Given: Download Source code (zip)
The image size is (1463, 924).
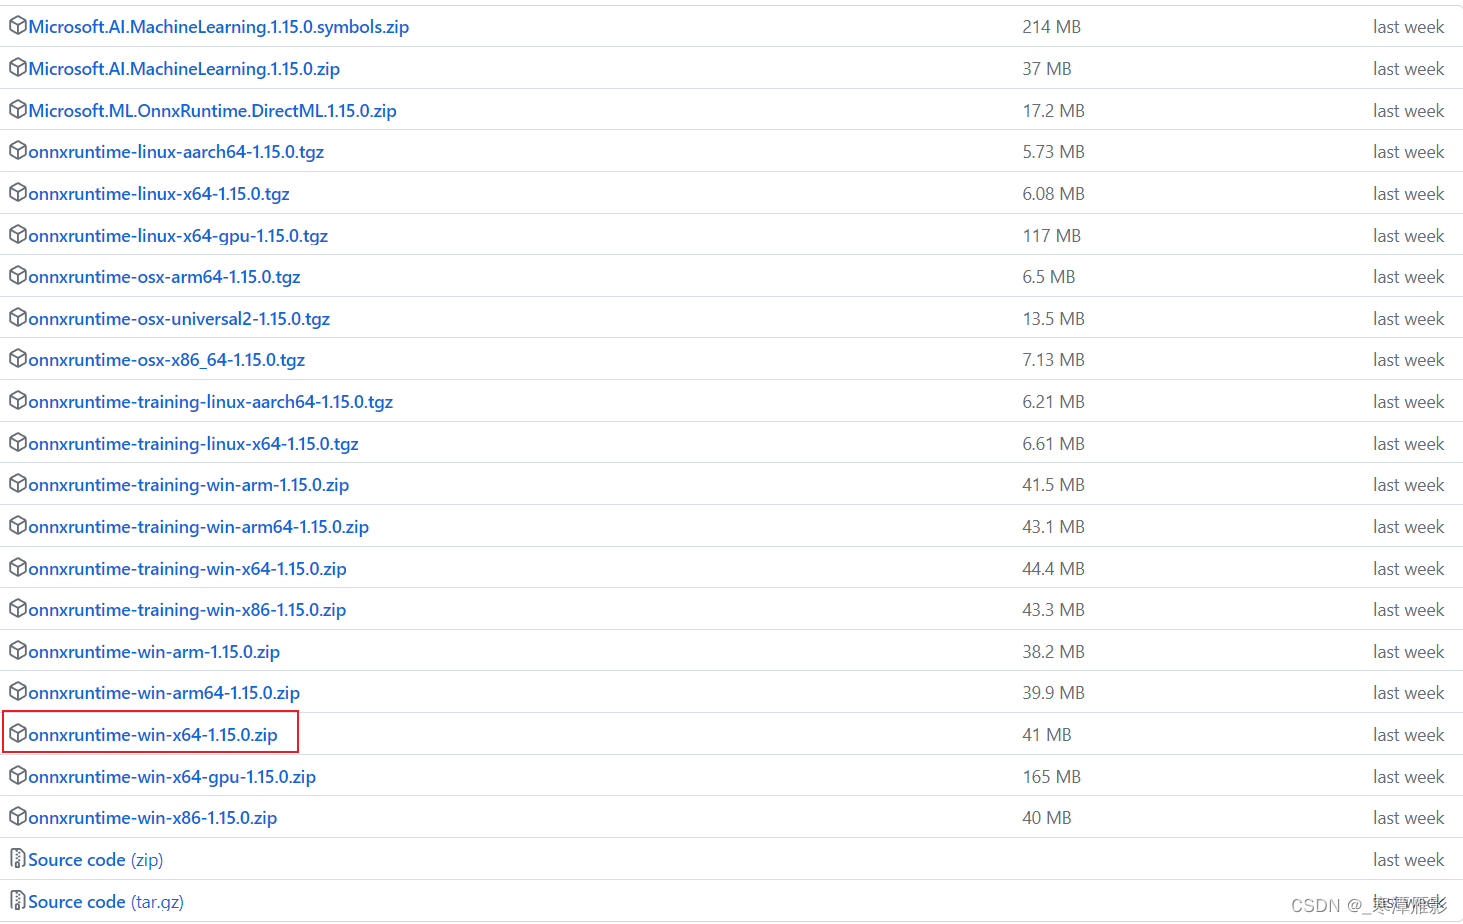Looking at the screenshot, I should click(x=96, y=860).
